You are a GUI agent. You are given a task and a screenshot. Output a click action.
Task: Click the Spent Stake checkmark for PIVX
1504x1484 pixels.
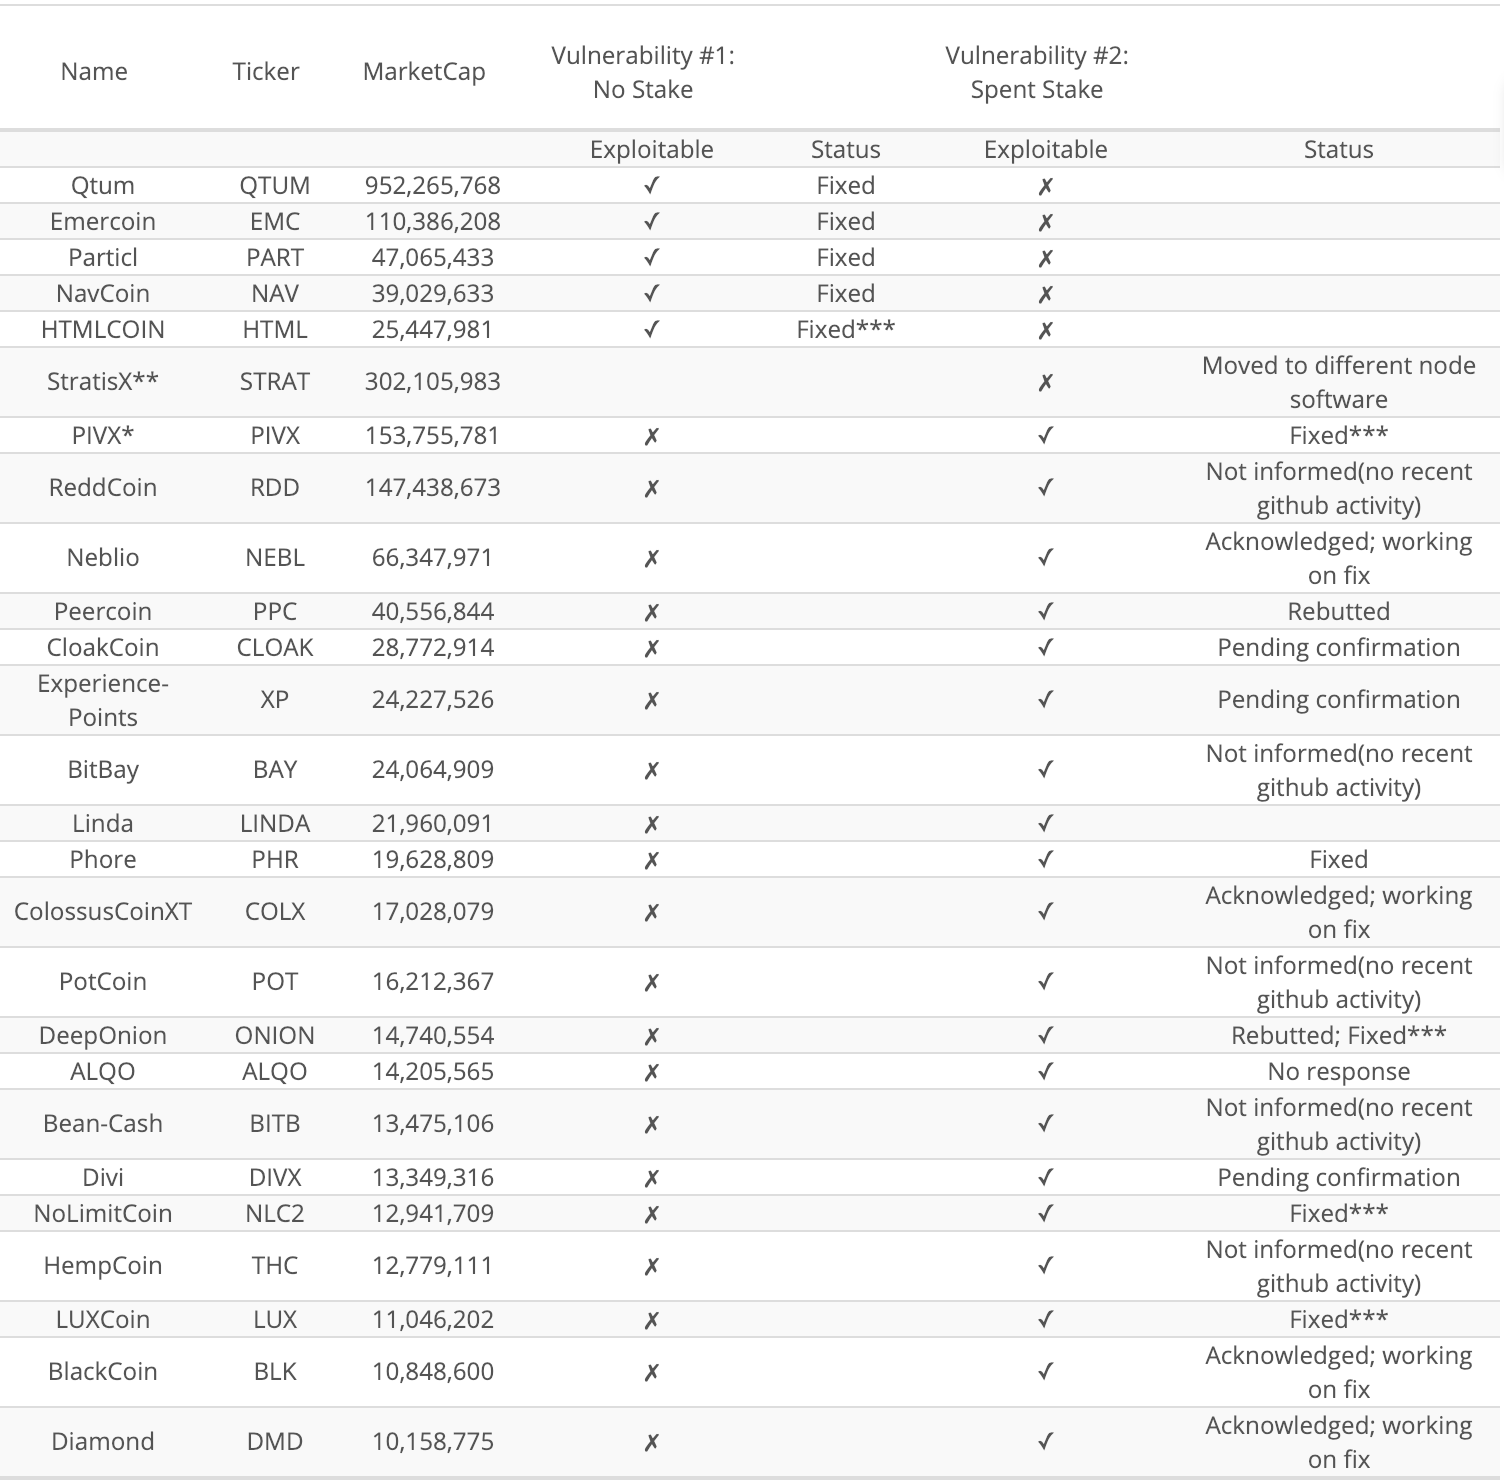pyautogui.click(x=1045, y=435)
